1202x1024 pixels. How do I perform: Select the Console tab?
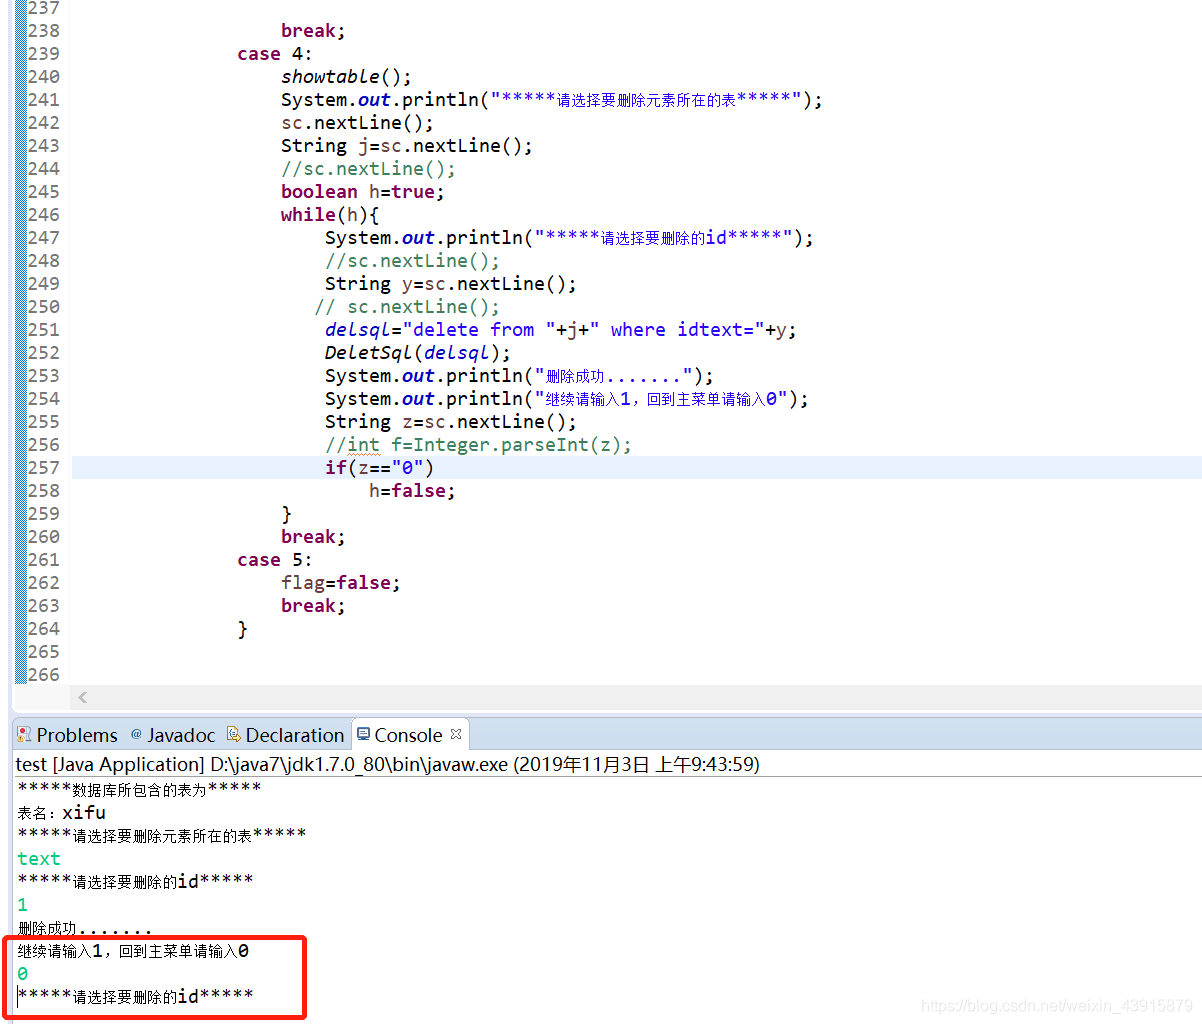[x=409, y=735]
